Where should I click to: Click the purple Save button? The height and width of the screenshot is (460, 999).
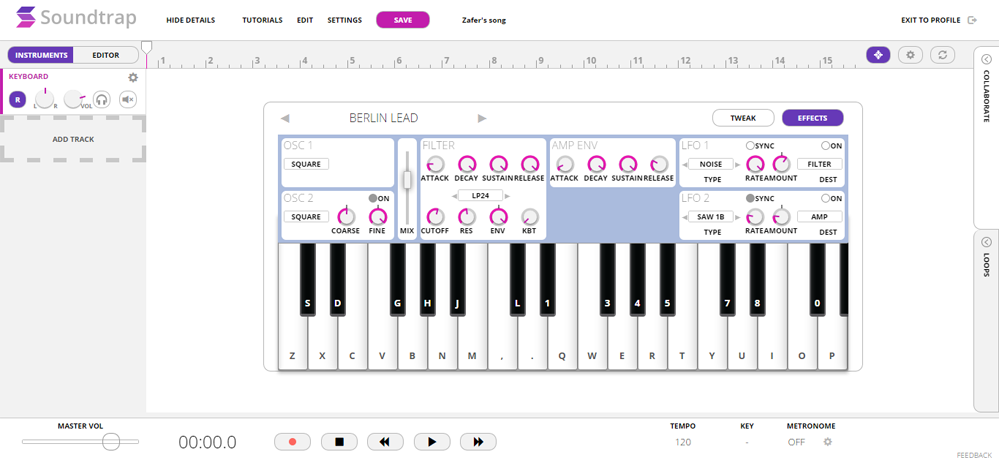pos(402,20)
